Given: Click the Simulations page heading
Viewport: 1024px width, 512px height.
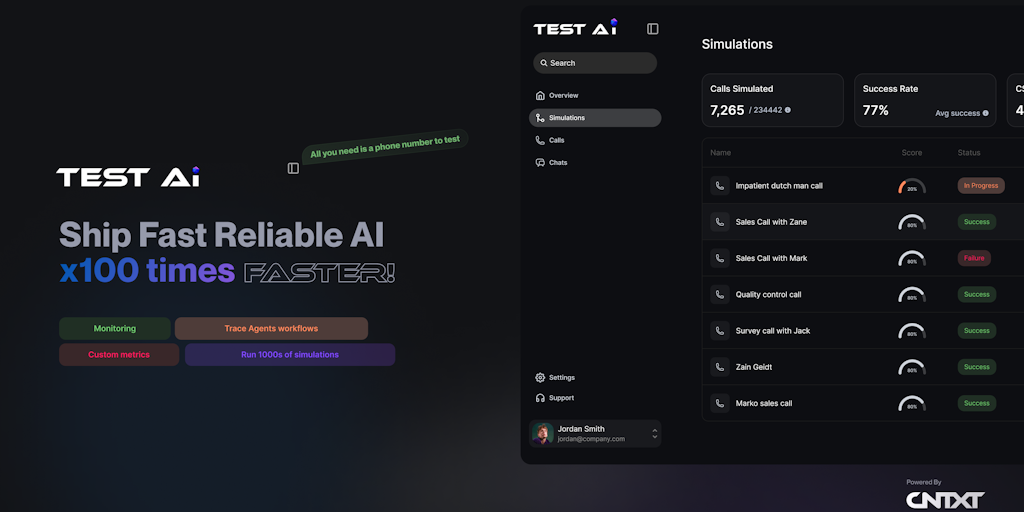Looking at the screenshot, I should coord(737,44).
